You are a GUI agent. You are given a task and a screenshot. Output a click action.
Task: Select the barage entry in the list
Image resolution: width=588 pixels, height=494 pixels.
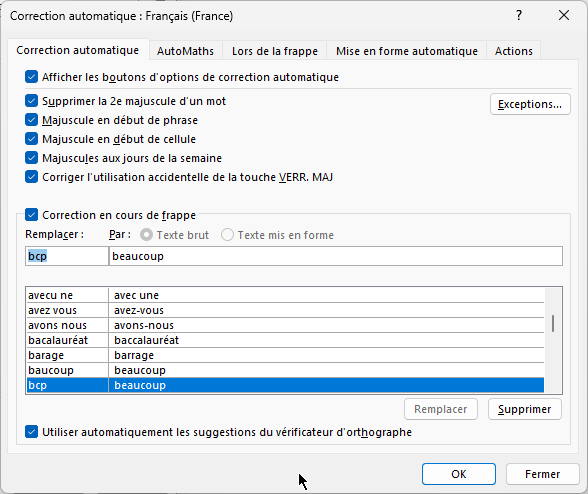[285, 355]
